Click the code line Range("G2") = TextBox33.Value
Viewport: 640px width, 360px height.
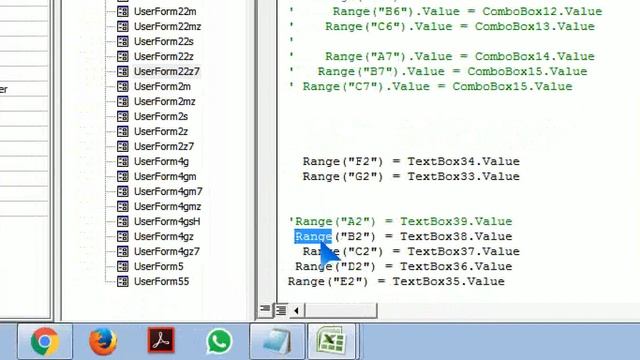pyautogui.click(x=411, y=176)
